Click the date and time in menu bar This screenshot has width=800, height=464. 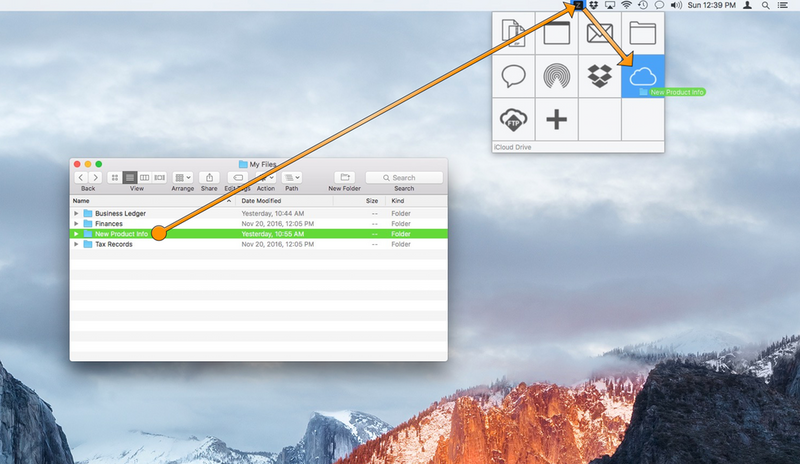712,5
